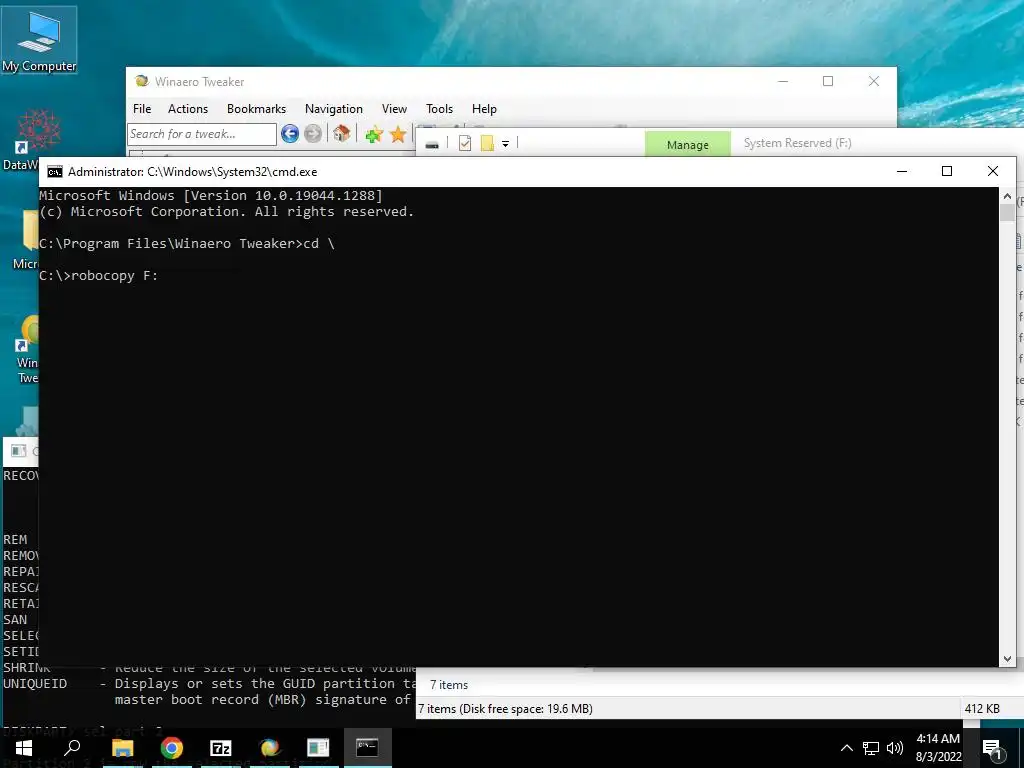Click Properties checkmark icon in Explorer quick access
Image resolution: width=1024 pixels, height=768 pixels.
(465, 143)
